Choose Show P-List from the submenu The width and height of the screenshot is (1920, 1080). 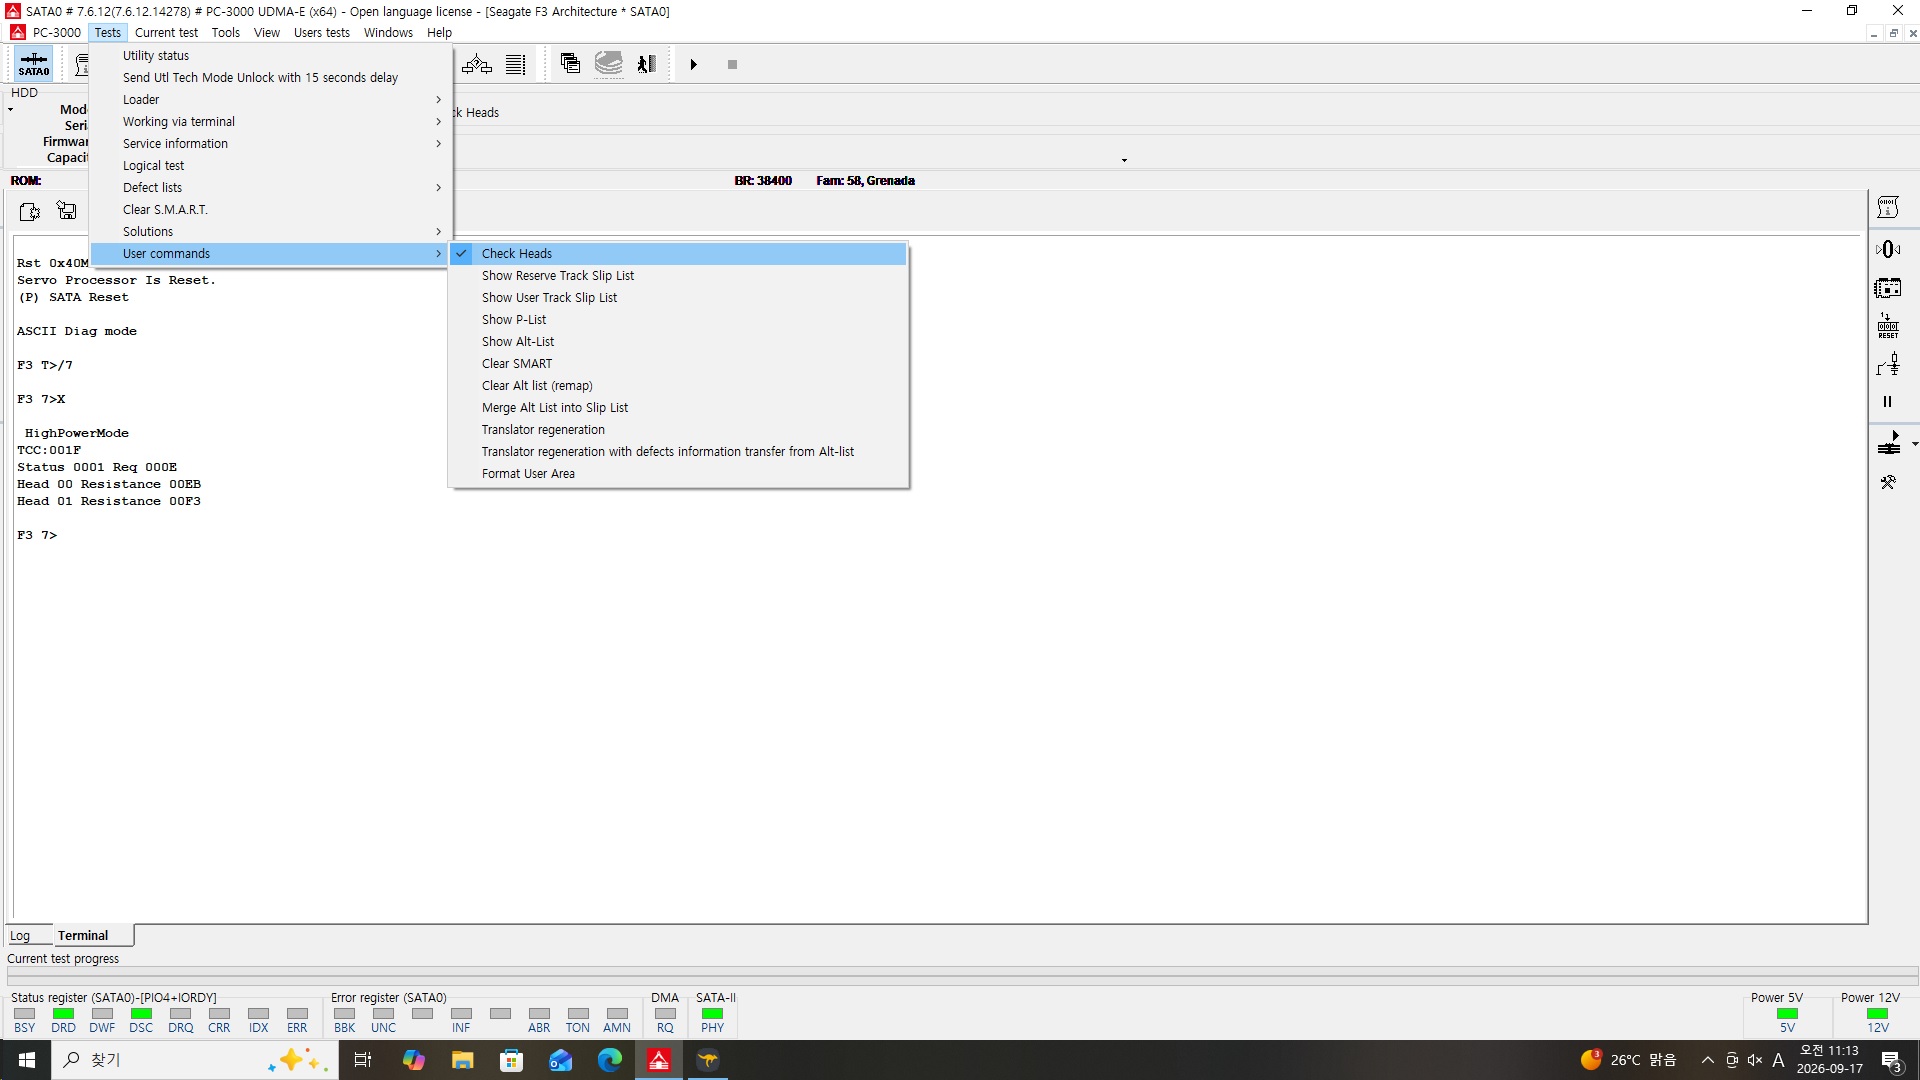pos(678,320)
